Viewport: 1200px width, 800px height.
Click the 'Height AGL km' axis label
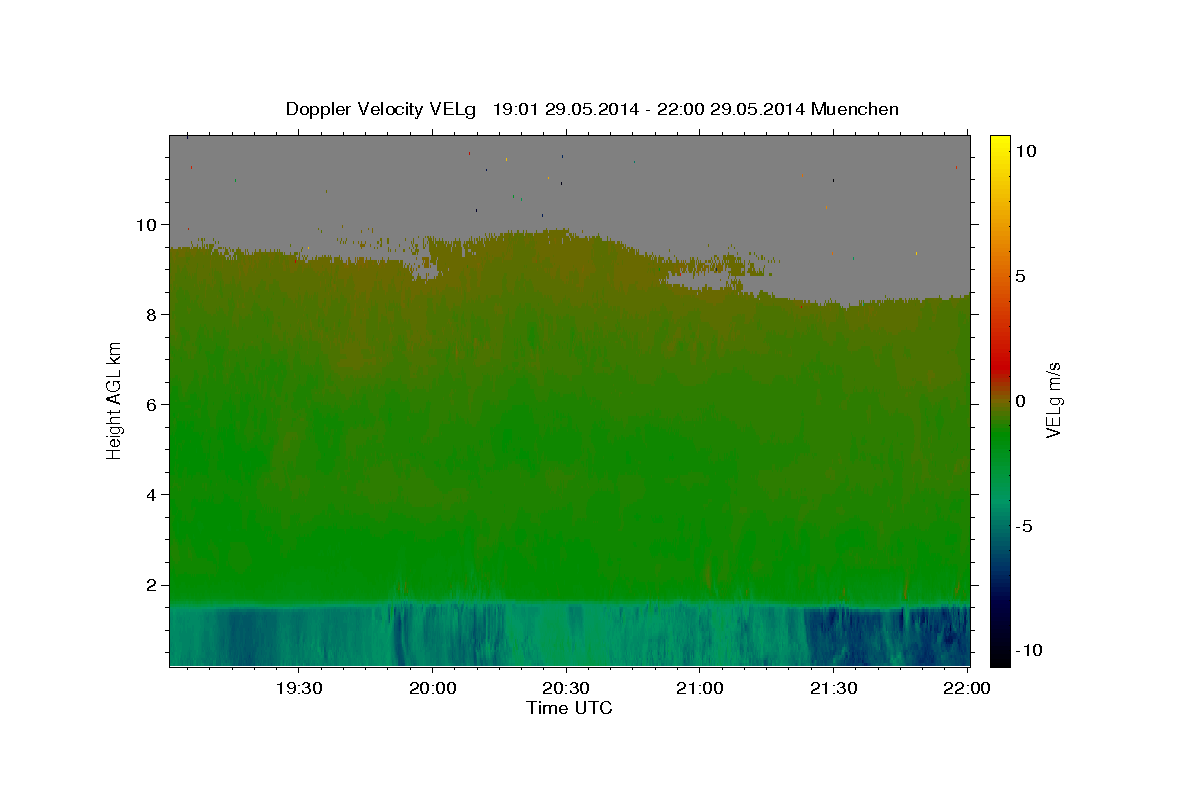point(115,400)
